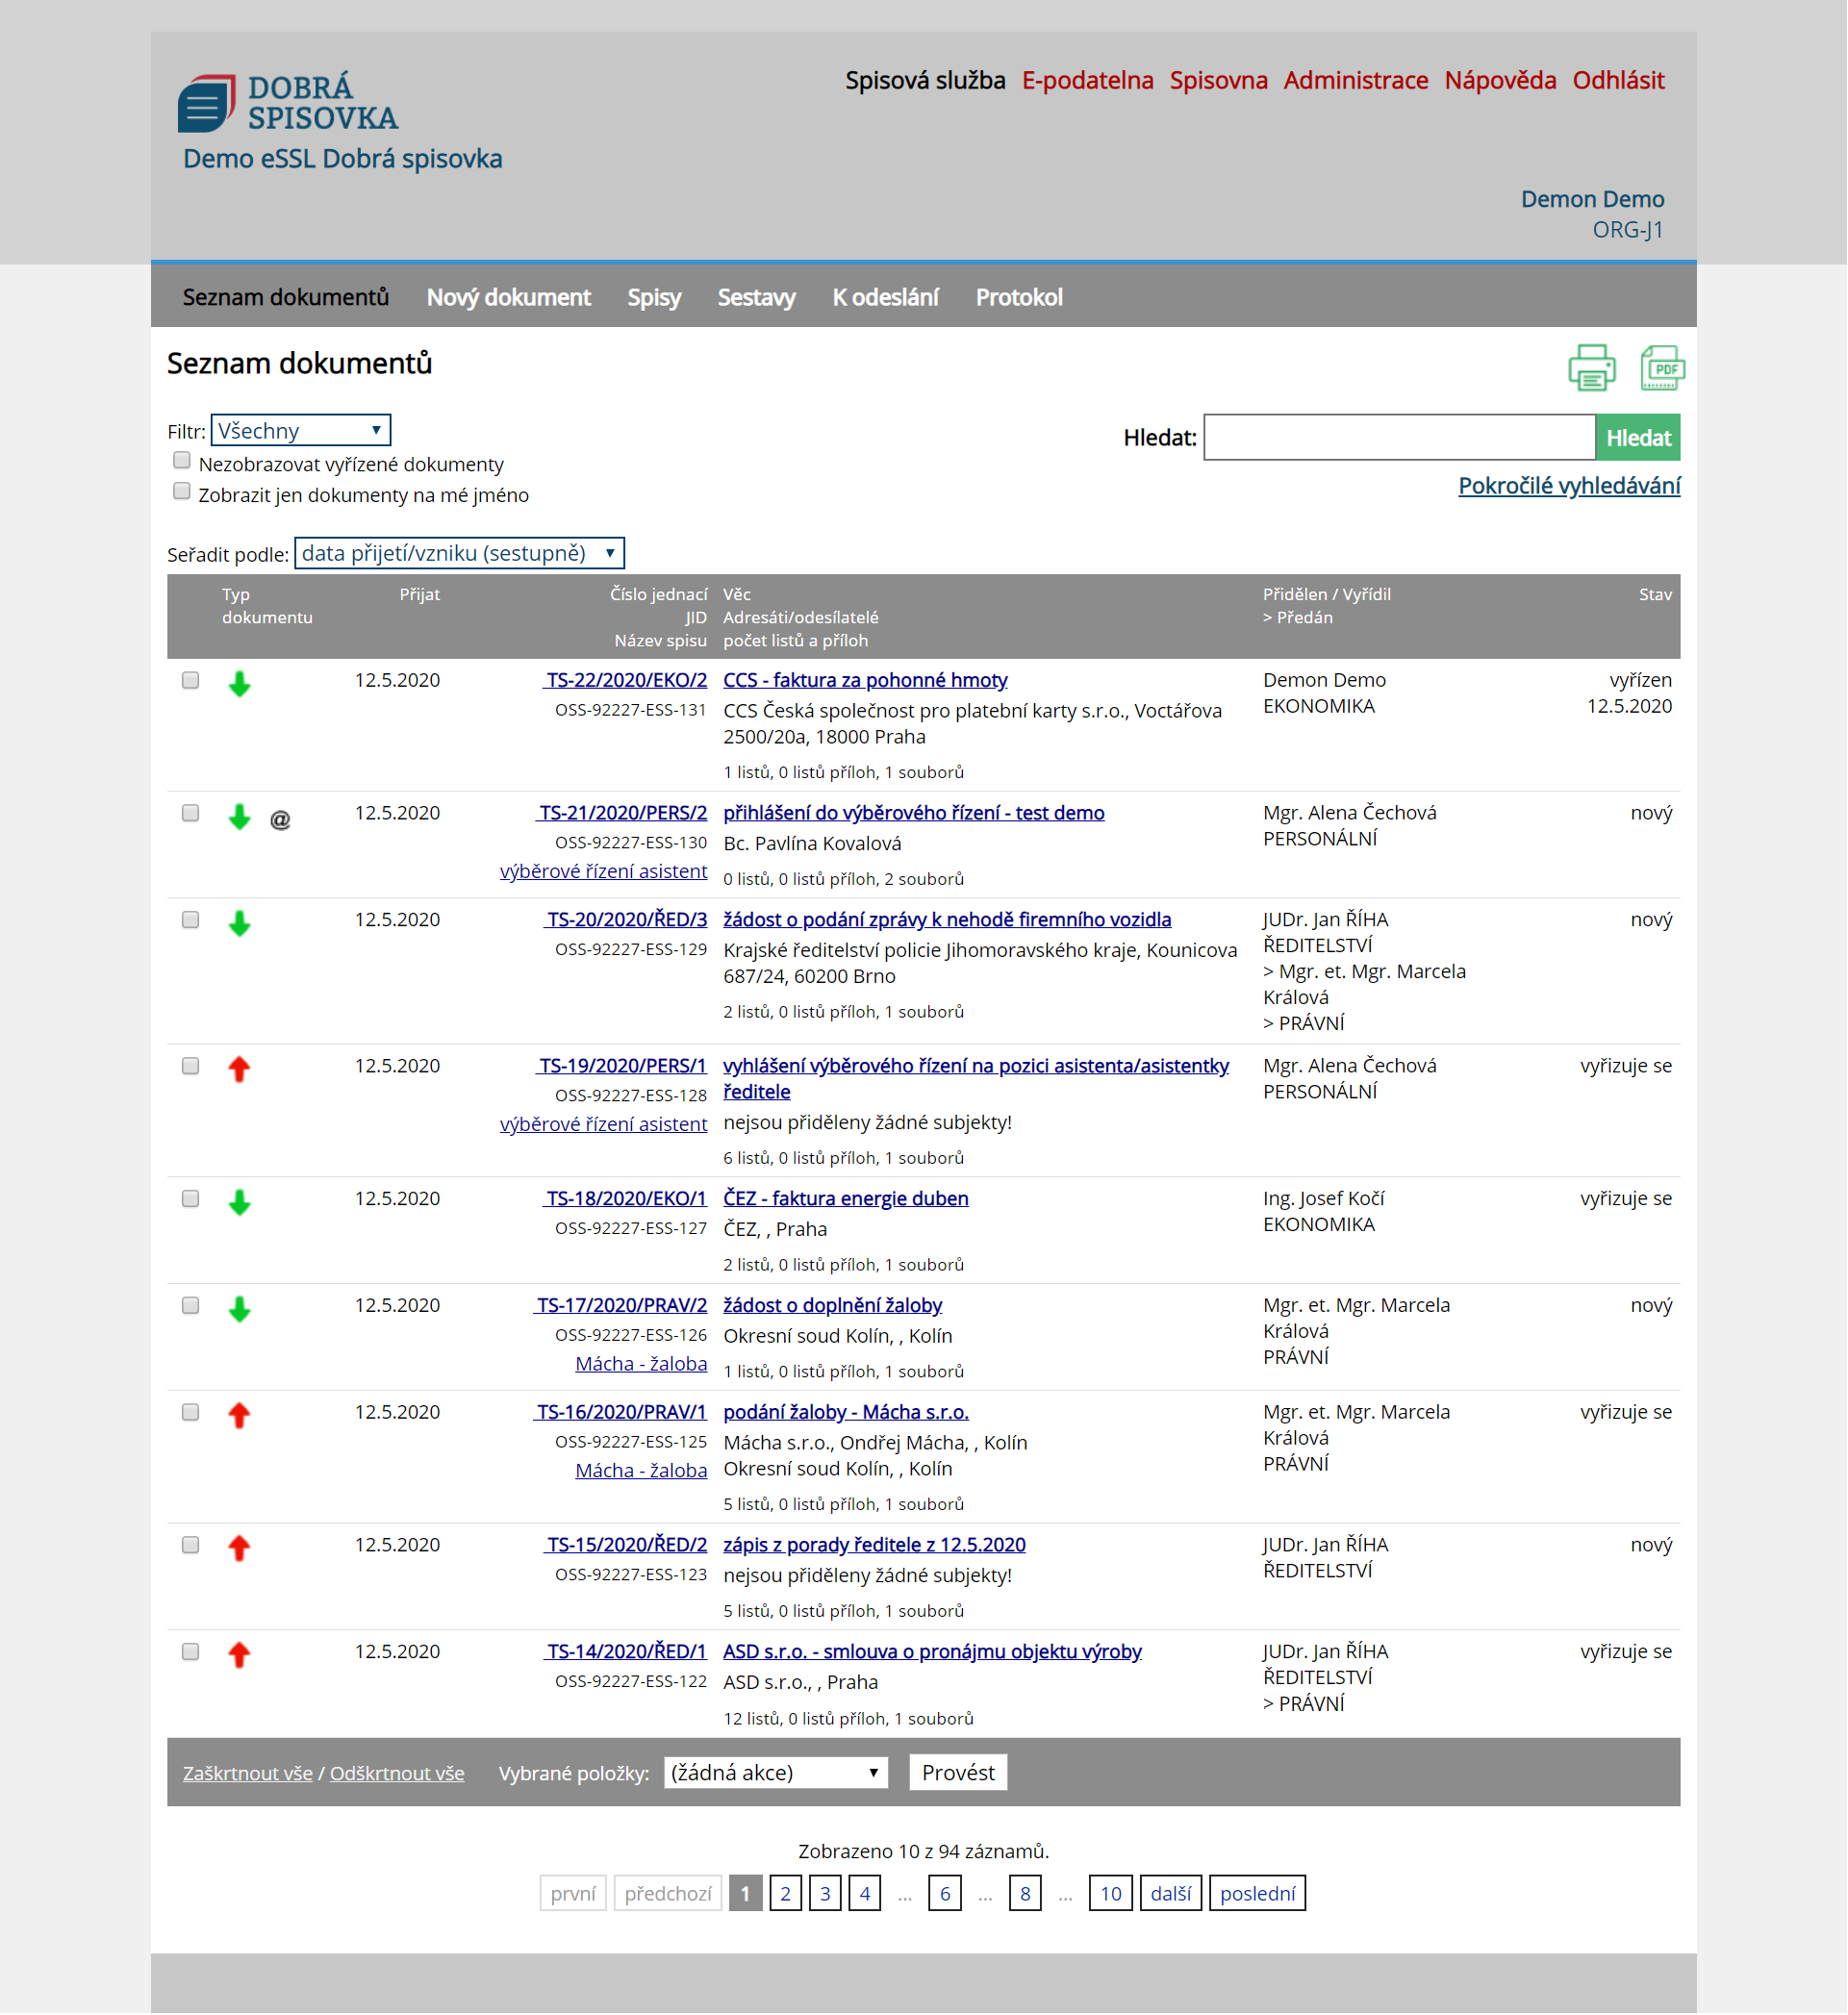1848x2015 pixels.
Task: Click green incoming arrow of TS-22/2020/EKO/2
Action: pos(239,684)
